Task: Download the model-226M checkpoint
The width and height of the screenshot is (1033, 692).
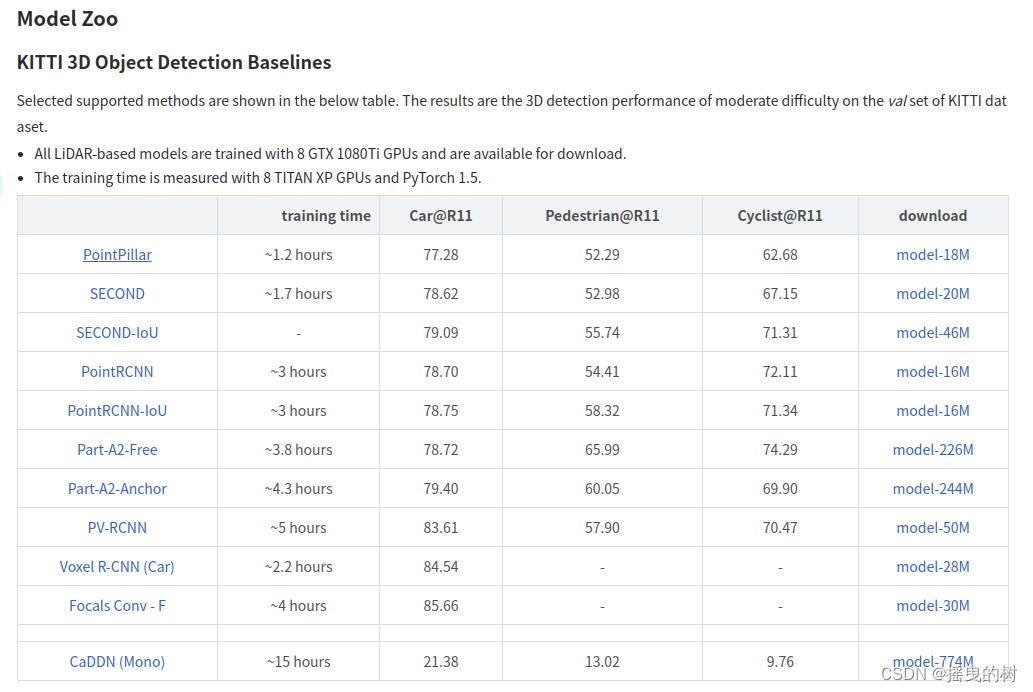Action: tap(933, 449)
